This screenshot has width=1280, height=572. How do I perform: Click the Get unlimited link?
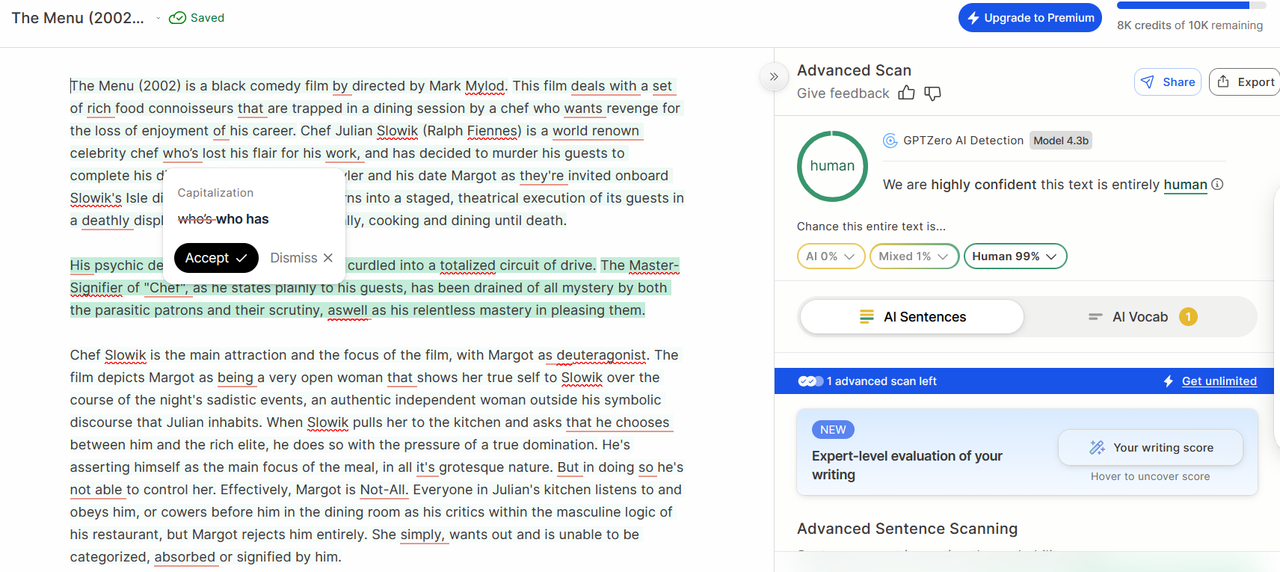[x=1219, y=381]
